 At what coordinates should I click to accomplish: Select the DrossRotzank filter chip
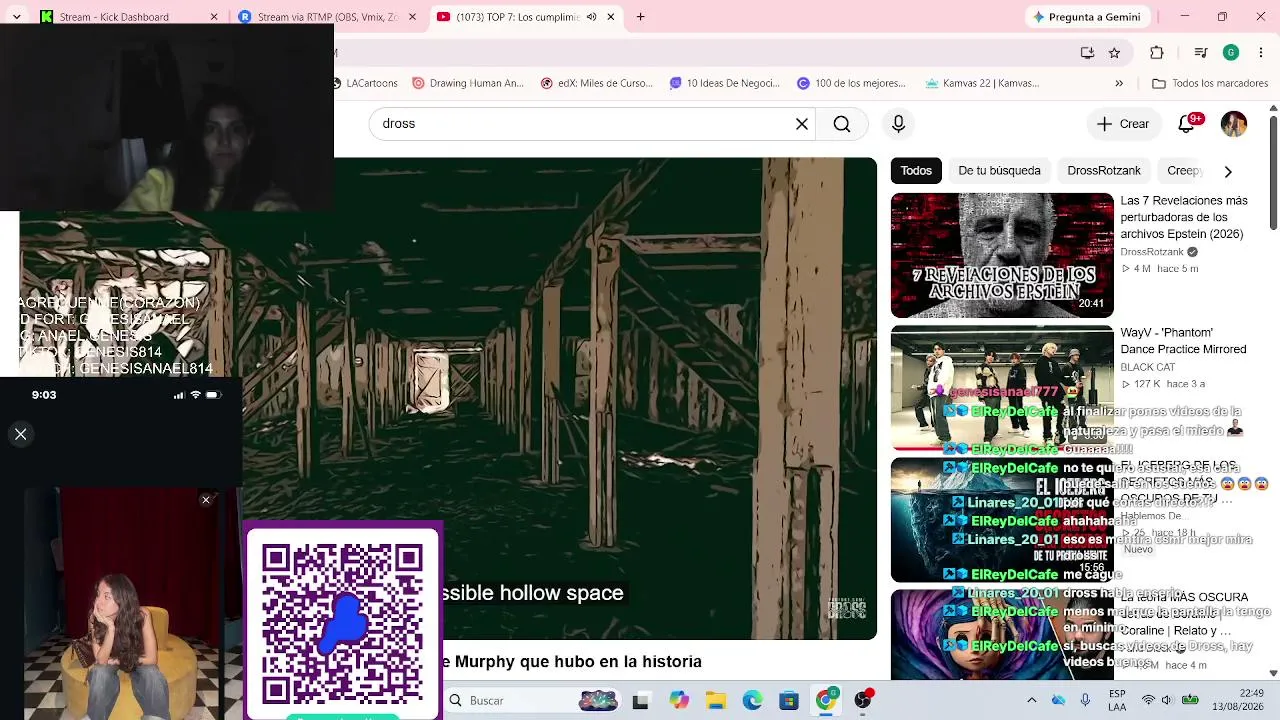[x=1104, y=171]
